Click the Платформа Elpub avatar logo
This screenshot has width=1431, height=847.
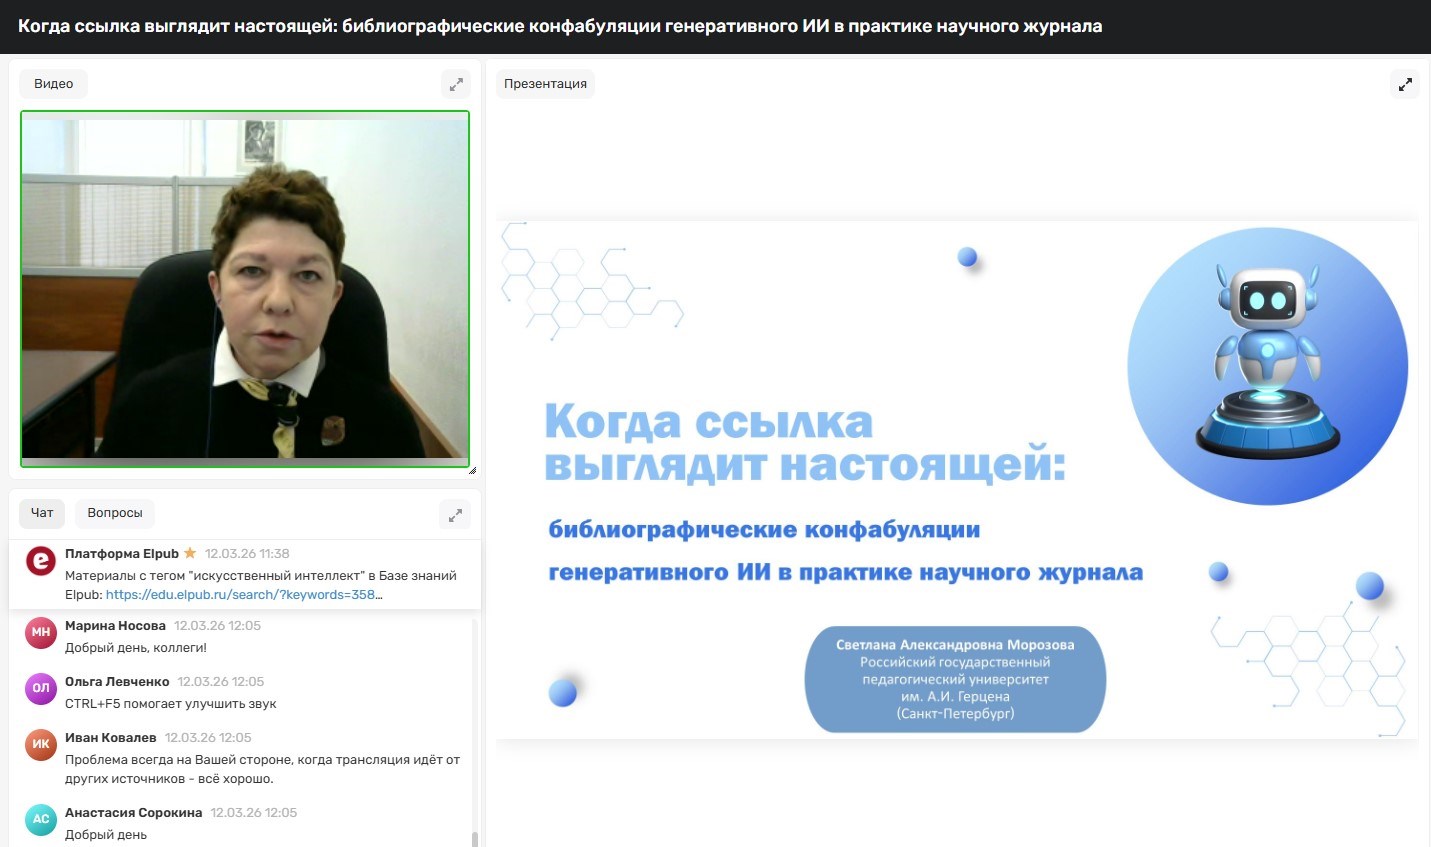click(41, 561)
